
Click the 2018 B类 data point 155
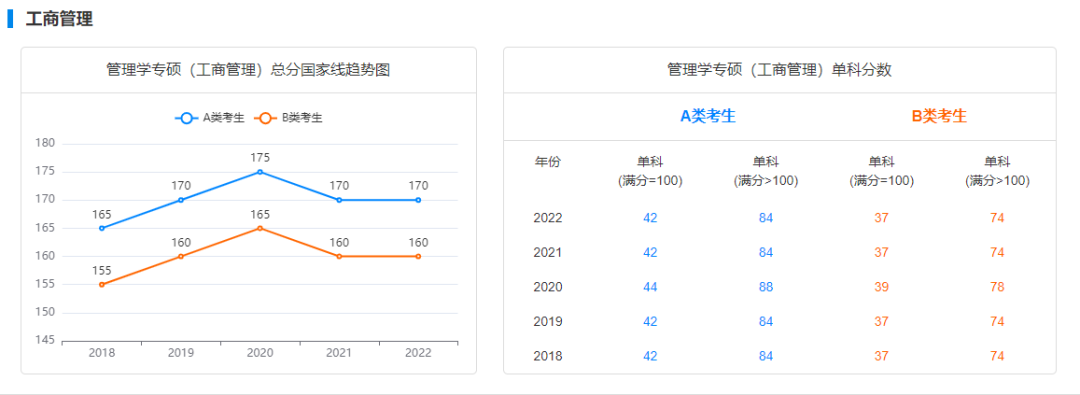click(102, 285)
